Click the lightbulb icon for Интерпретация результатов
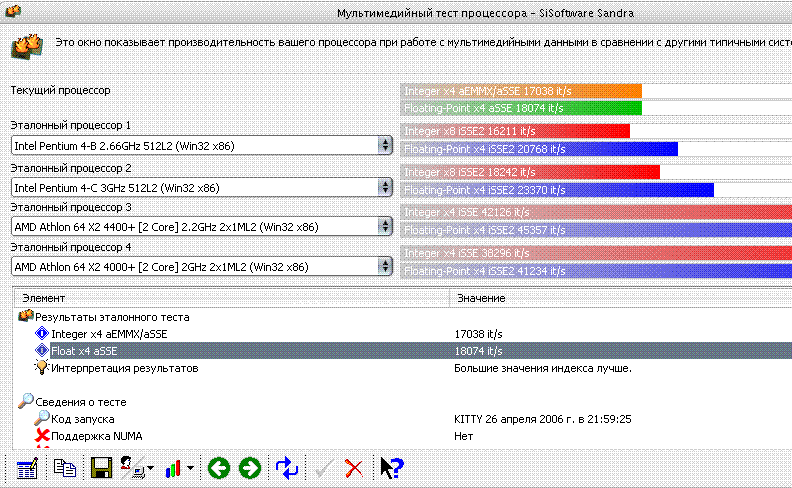This screenshot has height=488, width=792. (41, 367)
